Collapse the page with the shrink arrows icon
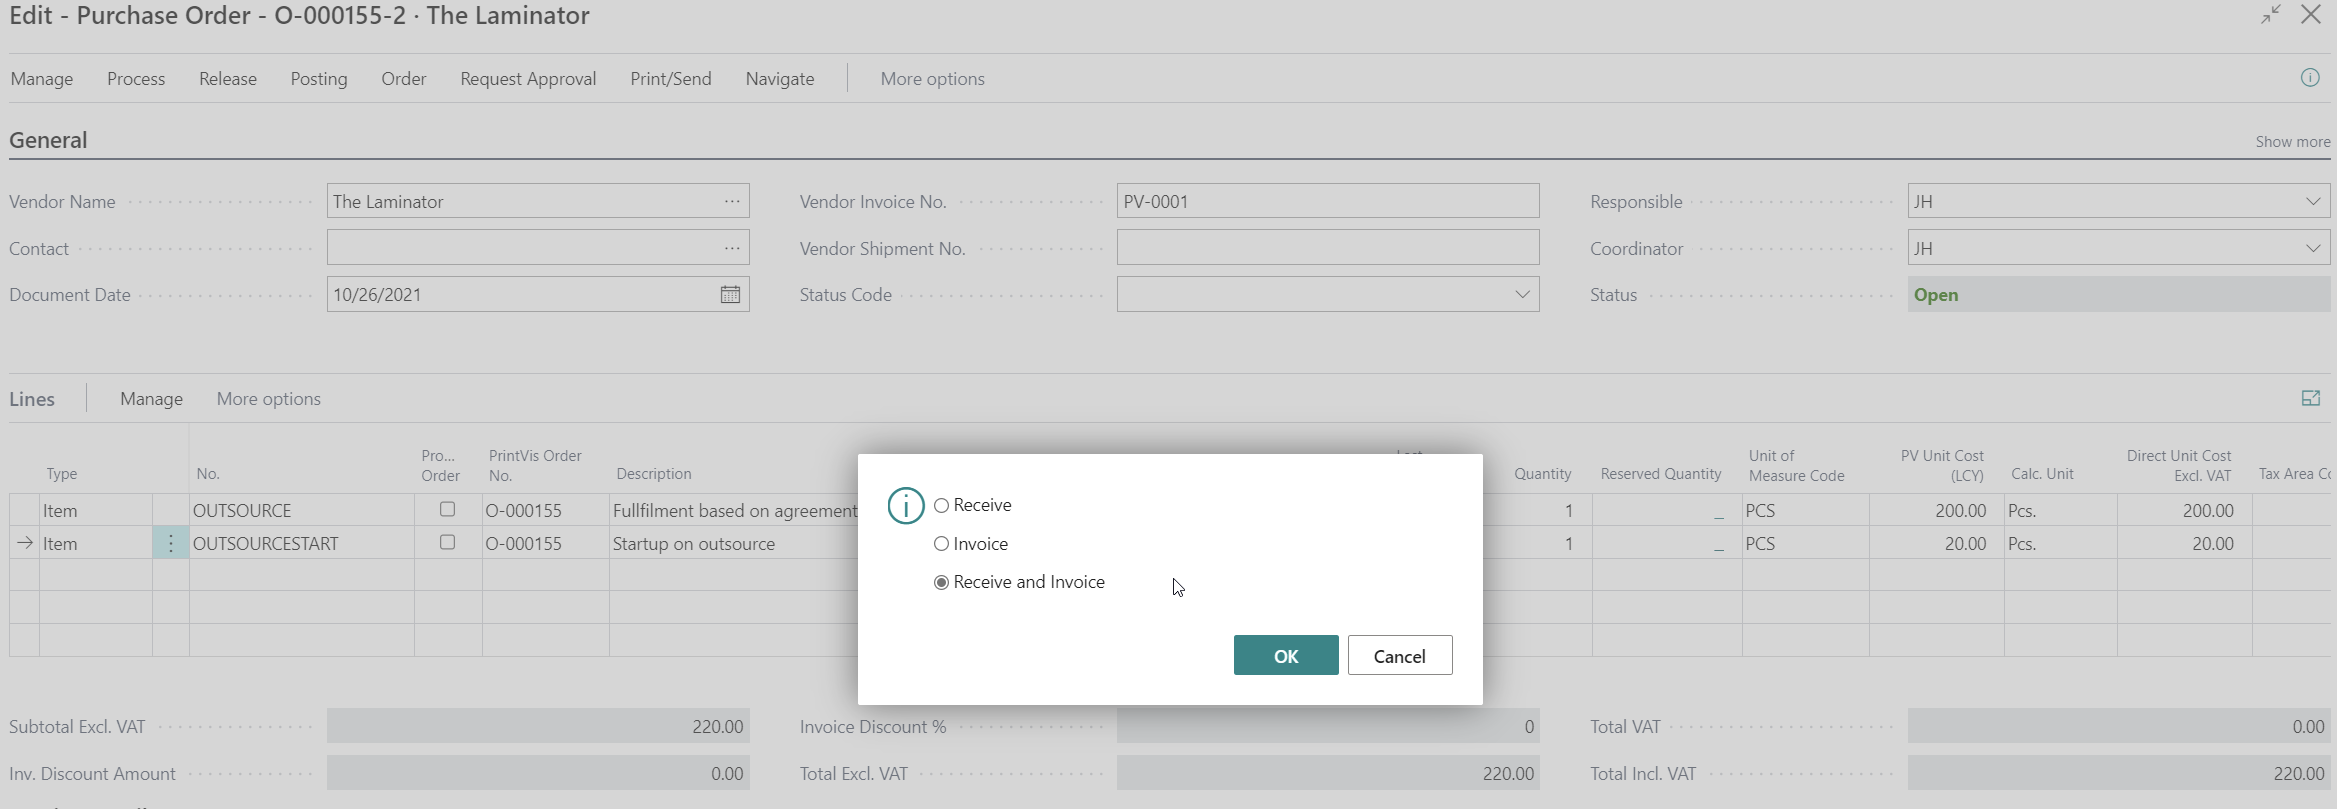Image resolution: width=2337 pixels, height=809 pixels. (x=2271, y=15)
